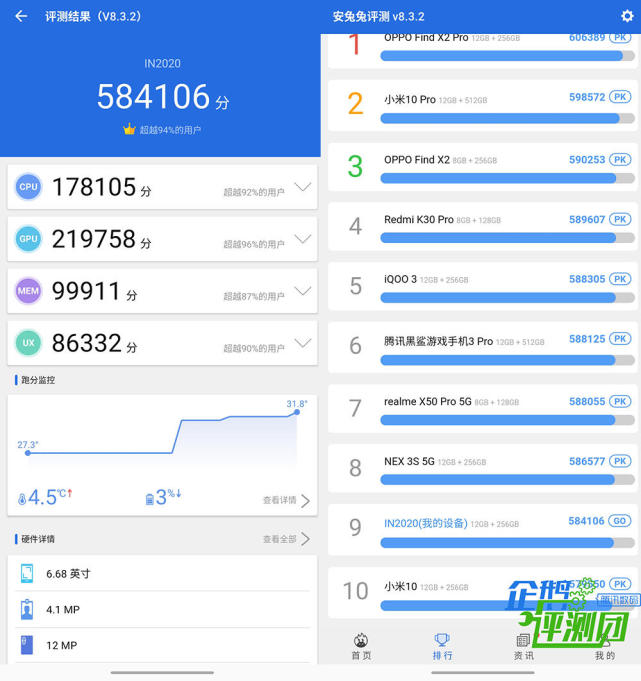The image size is (641, 681).
Task: Tap PK button for realme X50 Pro 5G
Action: pos(620,401)
